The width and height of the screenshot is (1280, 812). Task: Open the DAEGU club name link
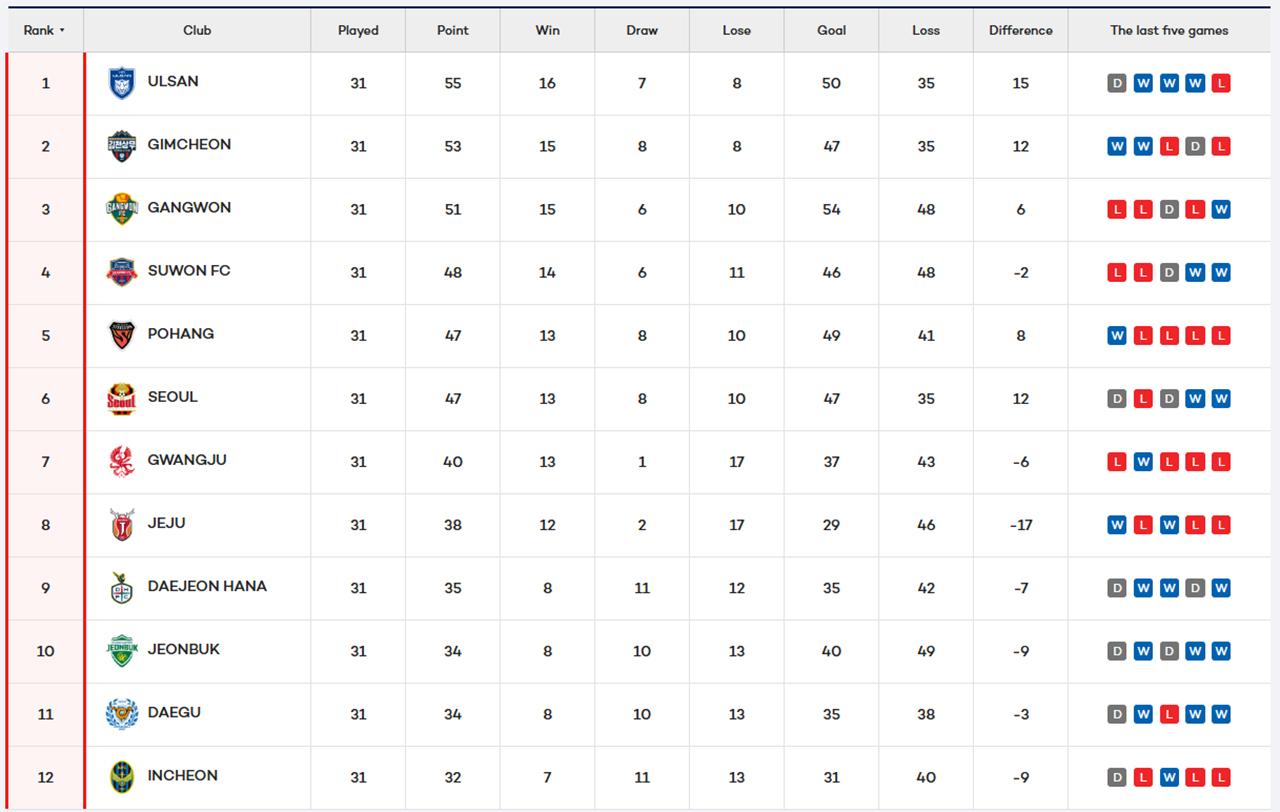[174, 713]
